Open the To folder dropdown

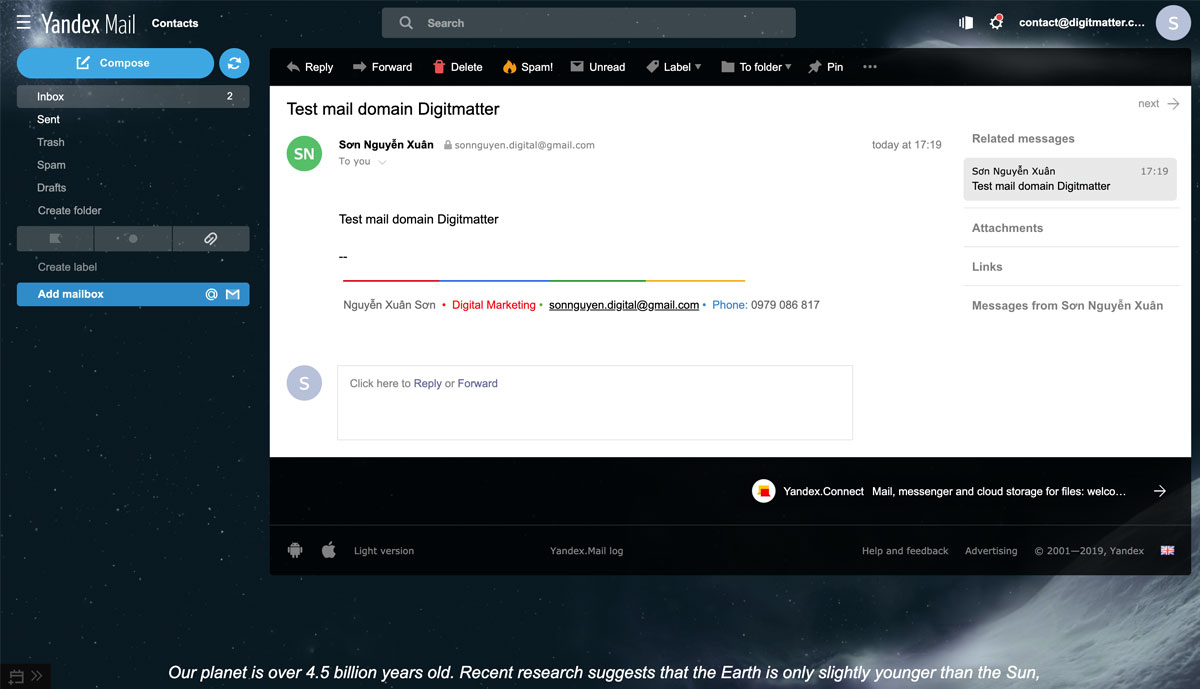pos(756,67)
